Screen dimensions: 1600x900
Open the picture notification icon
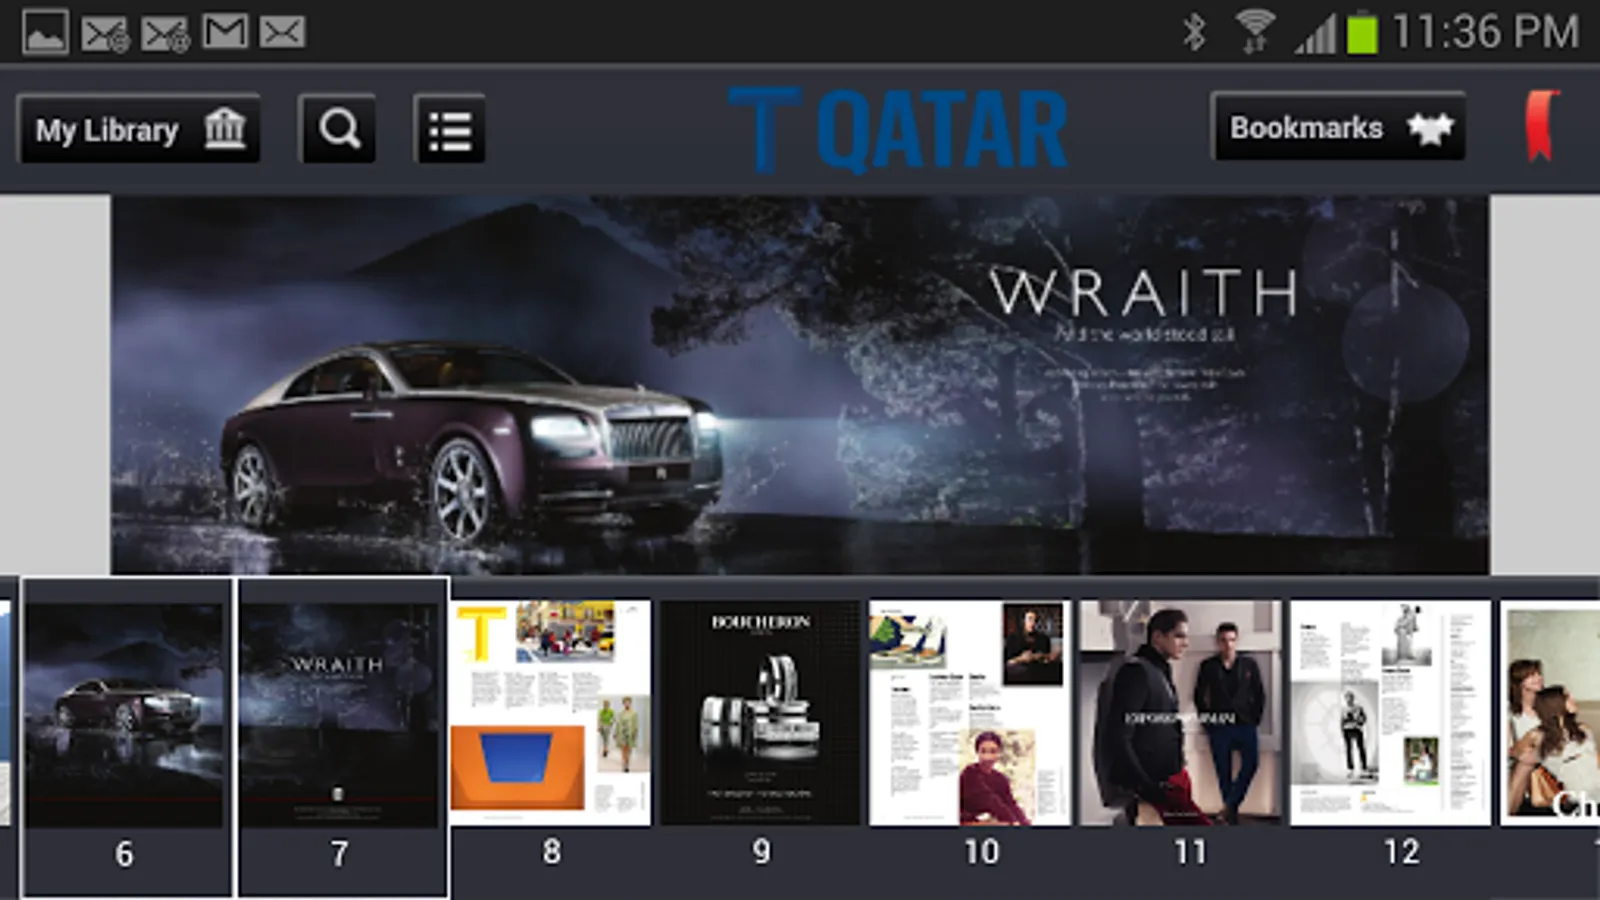point(45,32)
